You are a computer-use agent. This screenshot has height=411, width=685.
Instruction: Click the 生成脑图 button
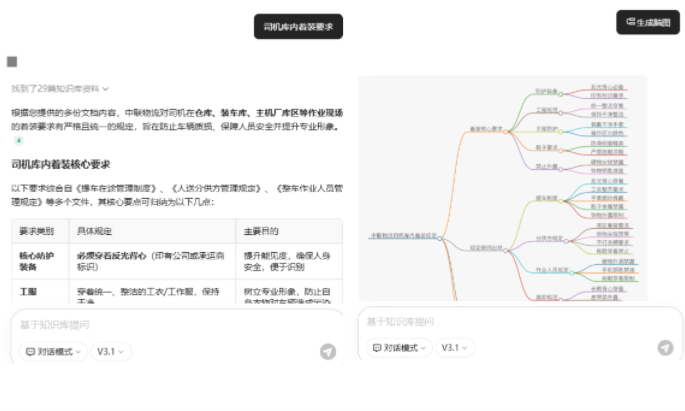(x=647, y=21)
